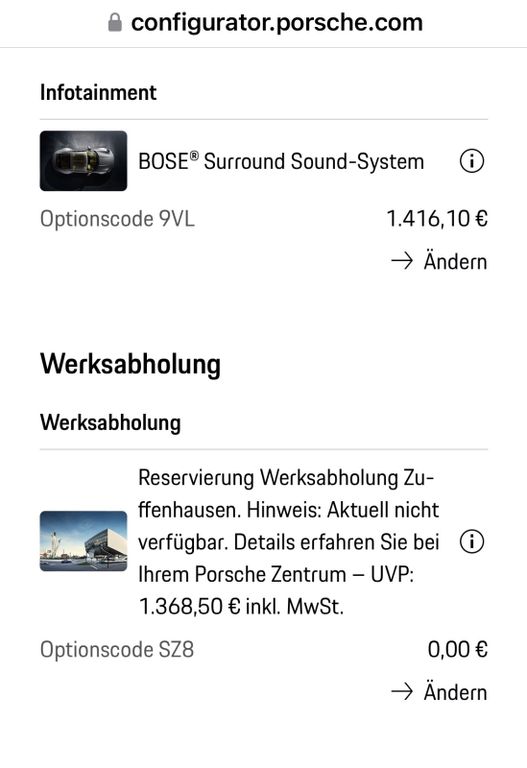
Task: Click the BOSE Surround Sound-System label
Action: click(x=281, y=161)
